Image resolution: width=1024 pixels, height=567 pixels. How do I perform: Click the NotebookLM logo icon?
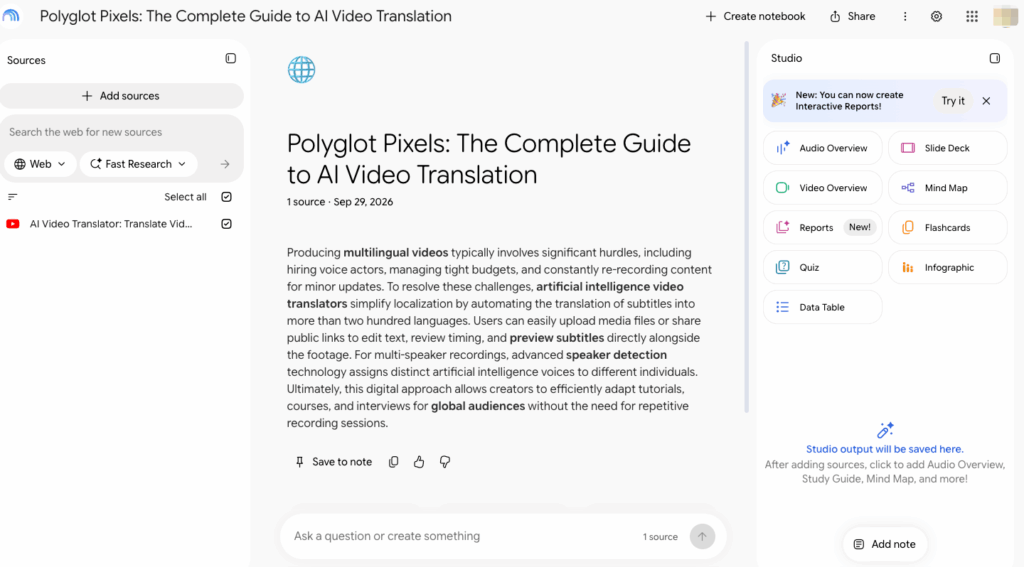tap(11, 16)
